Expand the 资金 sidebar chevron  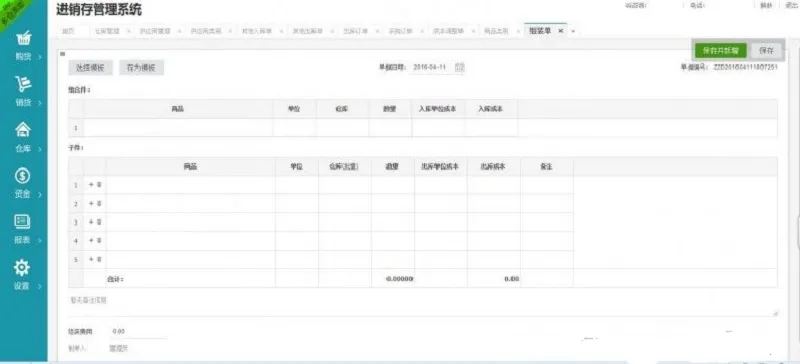[x=39, y=195]
